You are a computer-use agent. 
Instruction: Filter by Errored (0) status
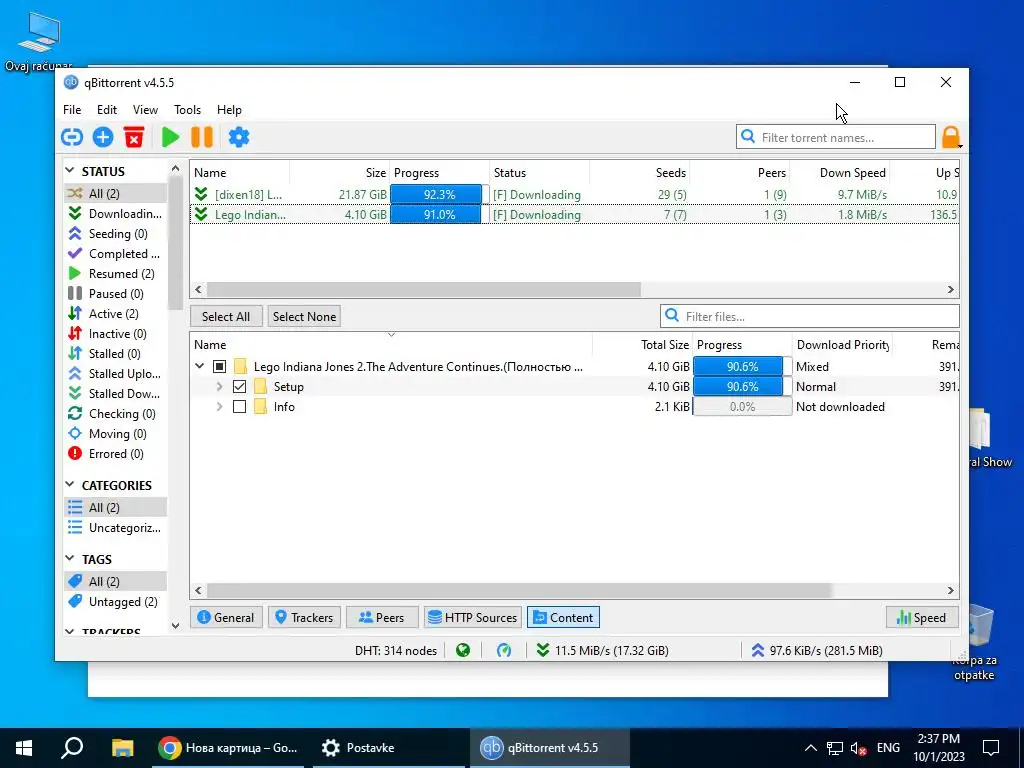tap(116, 454)
